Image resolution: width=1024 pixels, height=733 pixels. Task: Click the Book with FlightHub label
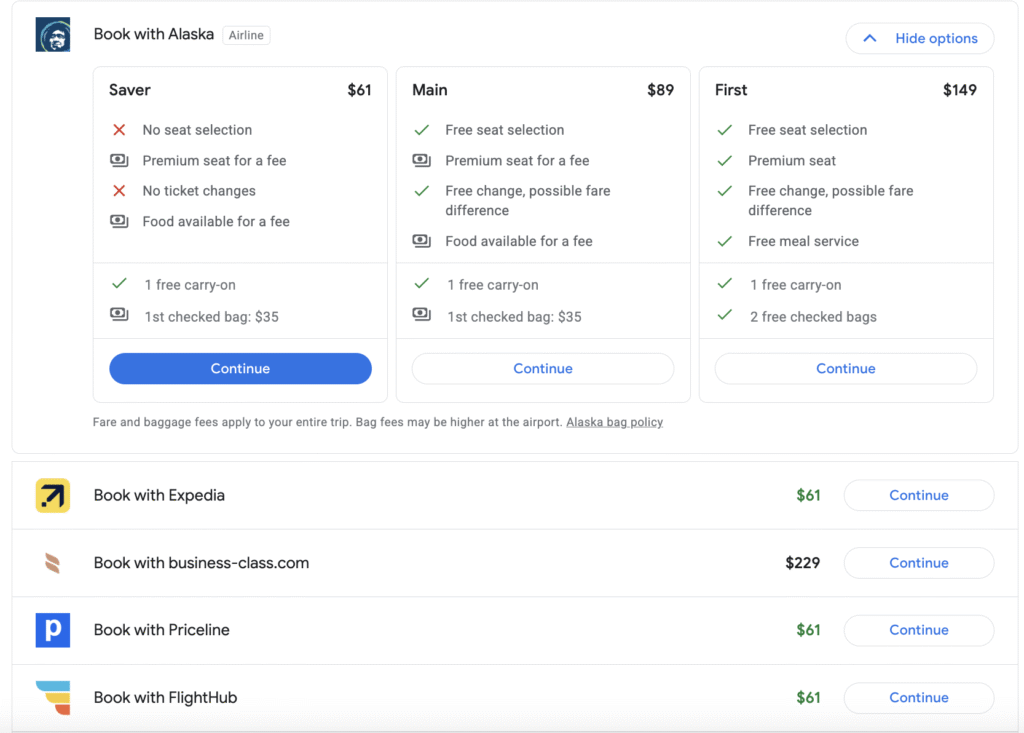tap(165, 698)
